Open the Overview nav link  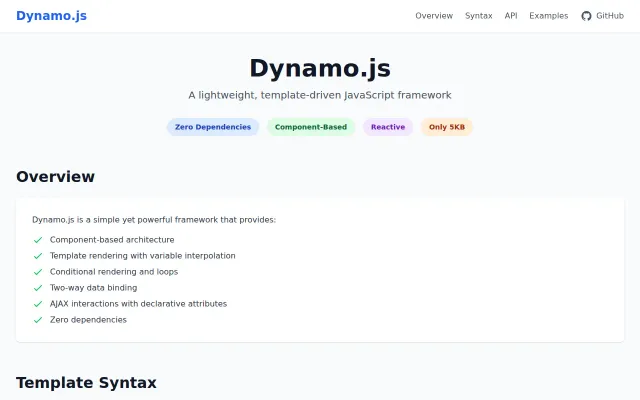coord(434,16)
